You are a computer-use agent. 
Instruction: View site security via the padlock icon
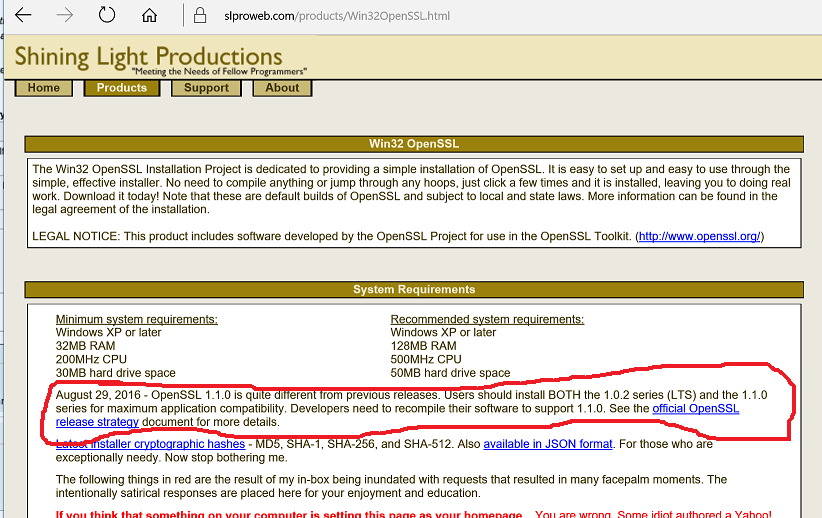pyautogui.click(x=200, y=16)
